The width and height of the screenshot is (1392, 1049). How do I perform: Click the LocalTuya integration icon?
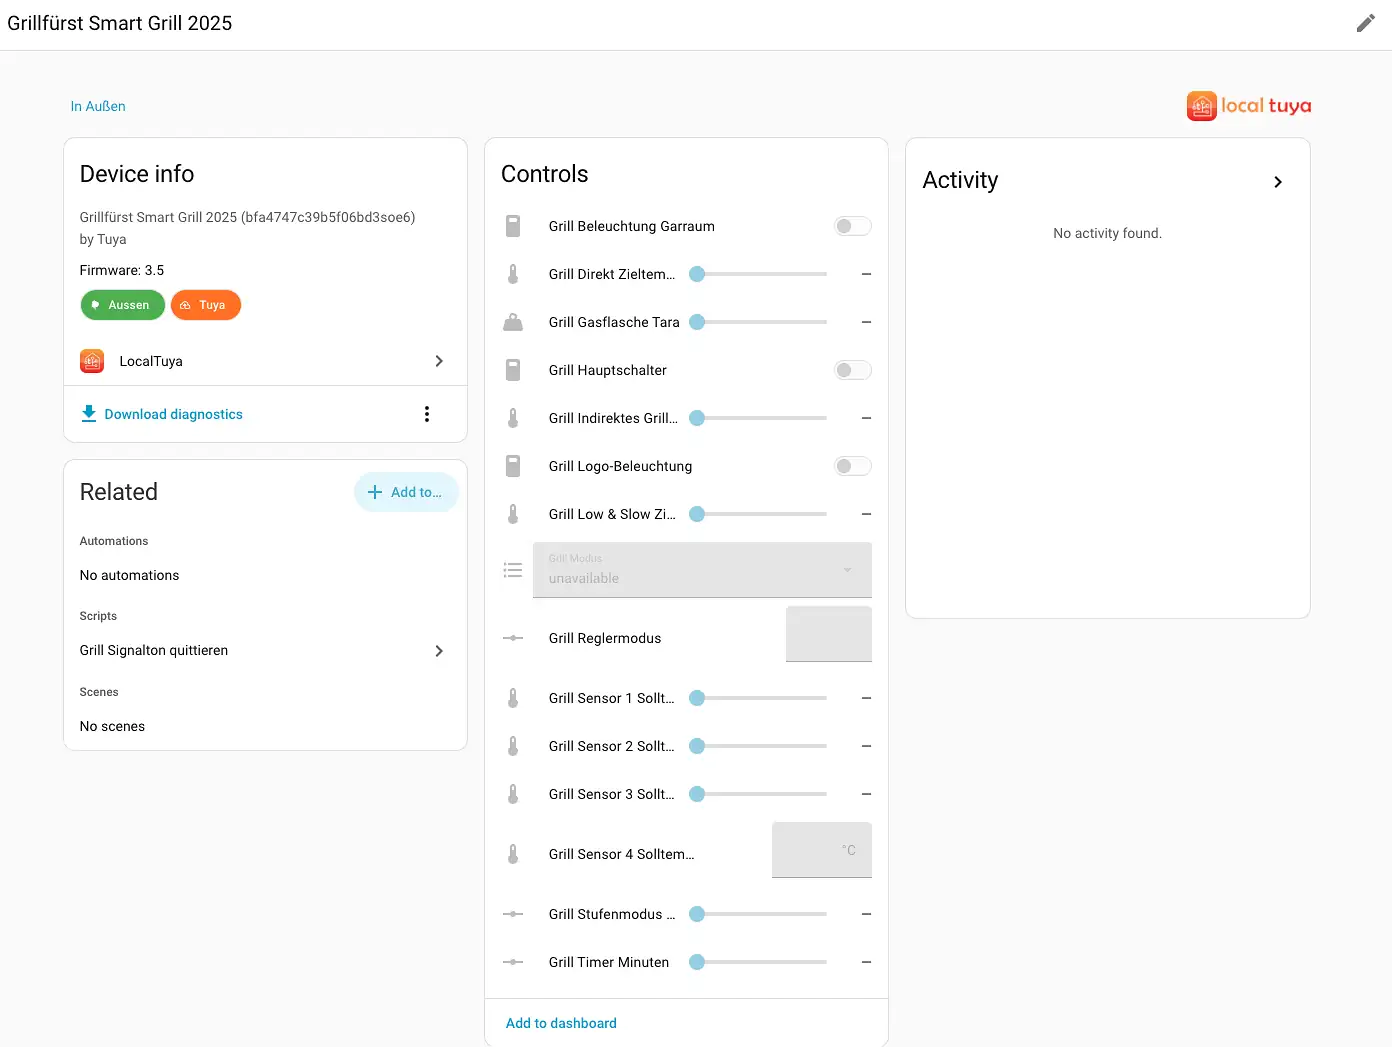click(92, 361)
